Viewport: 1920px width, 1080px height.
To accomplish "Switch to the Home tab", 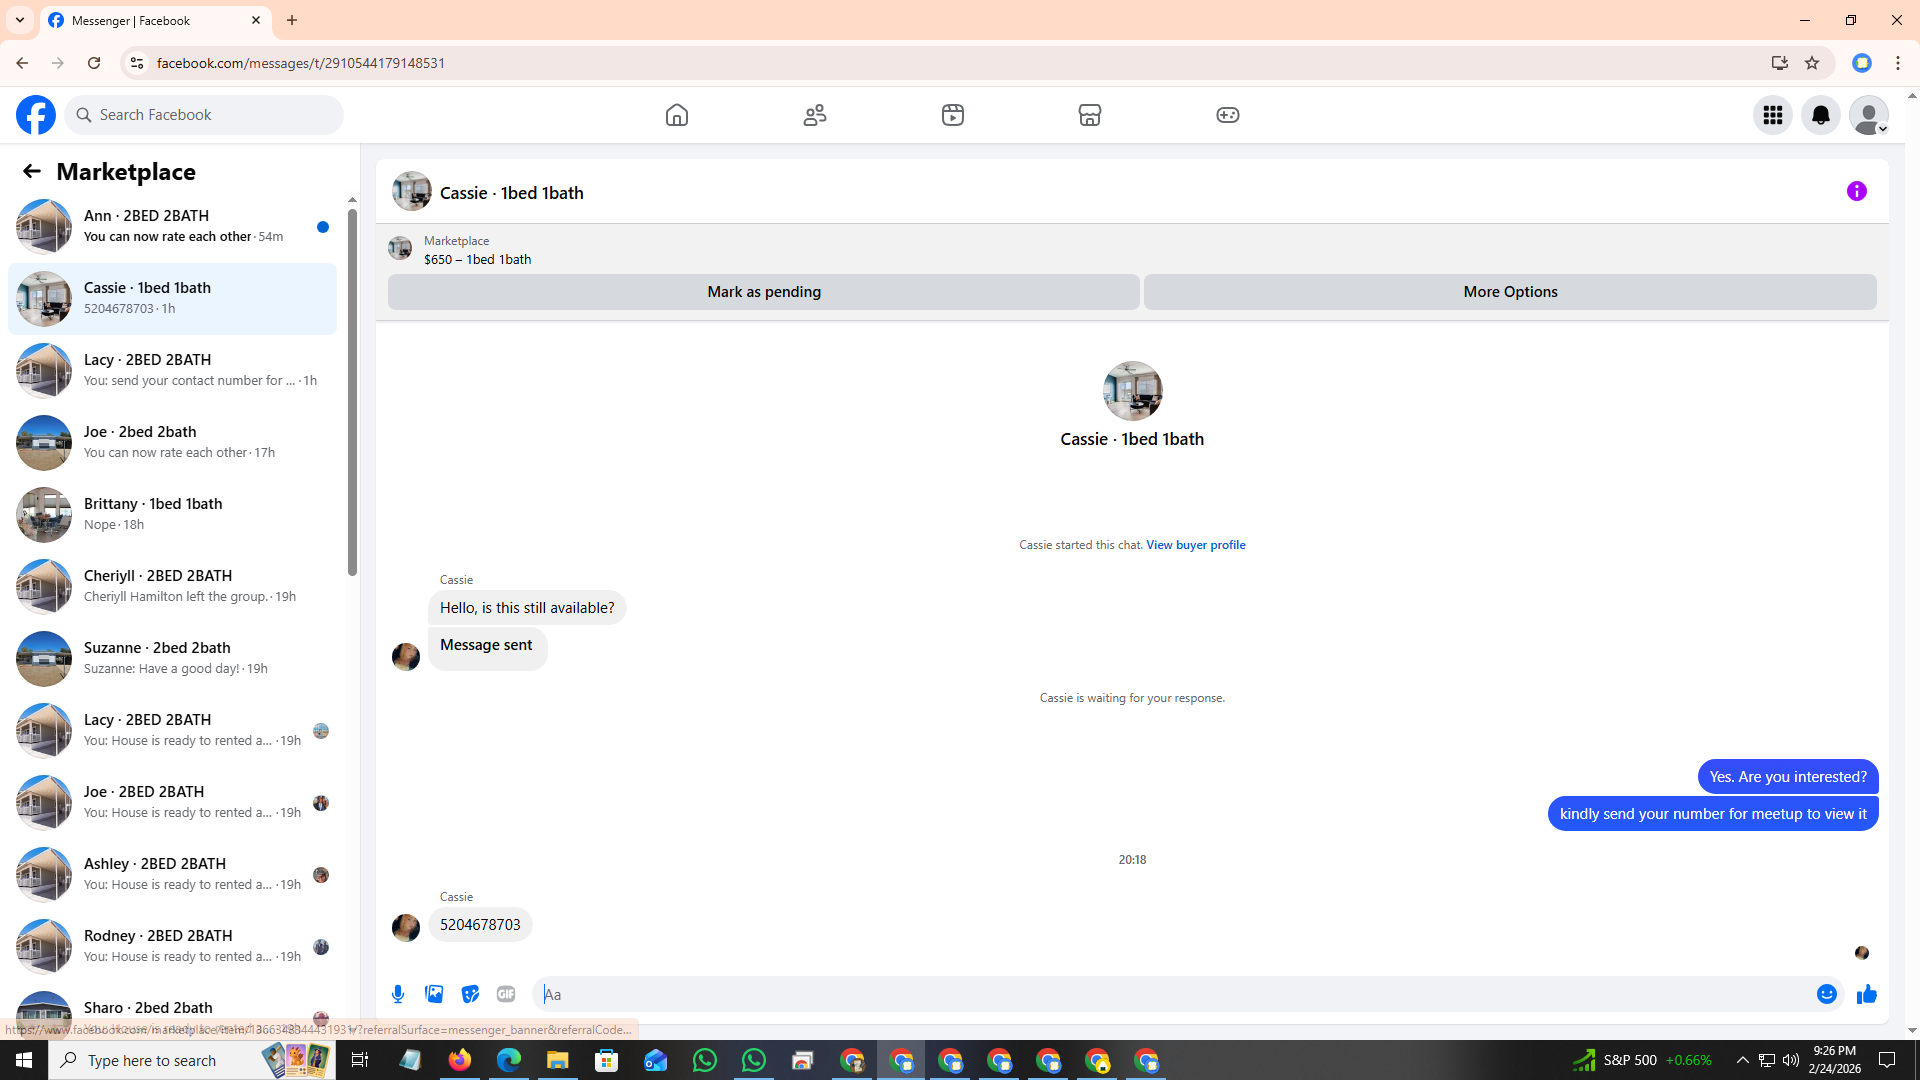I will pos(677,115).
